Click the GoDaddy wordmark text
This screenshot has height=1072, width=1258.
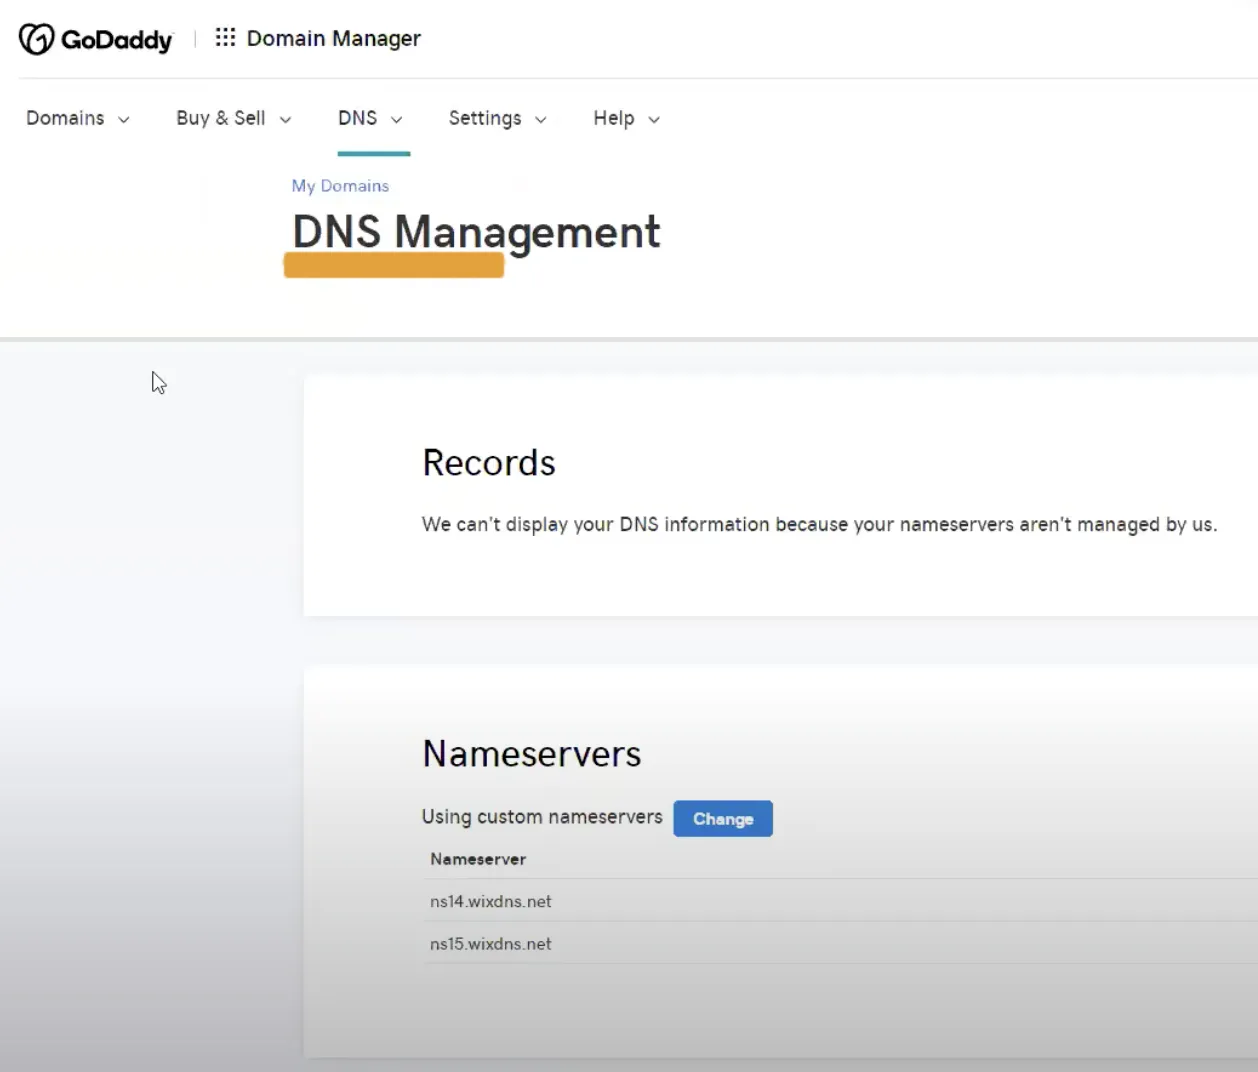(x=117, y=40)
